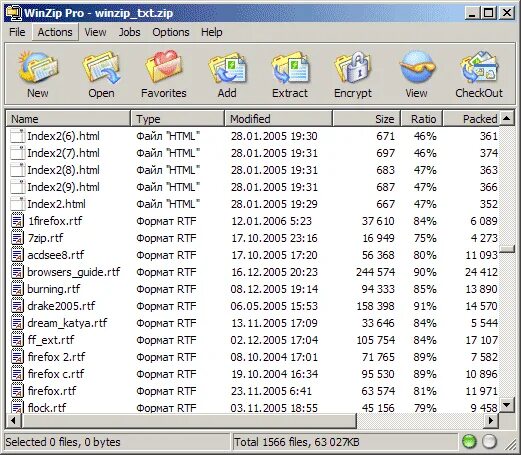Click the vertical scrollbar down arrow
Image resolution: width=521 pixels, height=455 pixels.
click(x=507, y=405)
